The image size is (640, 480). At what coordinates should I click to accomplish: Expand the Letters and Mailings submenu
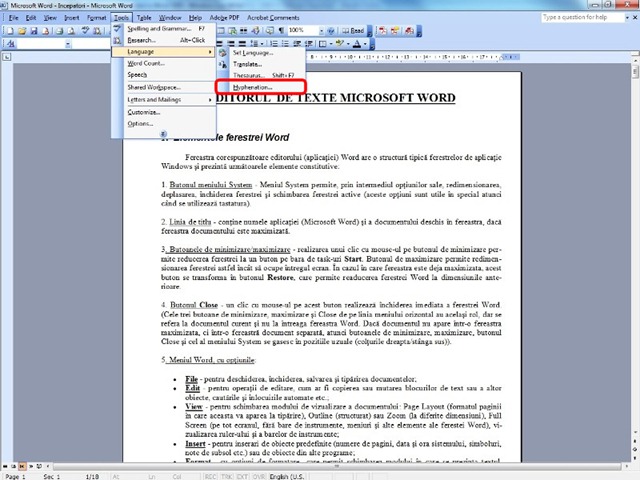(164, 100)
